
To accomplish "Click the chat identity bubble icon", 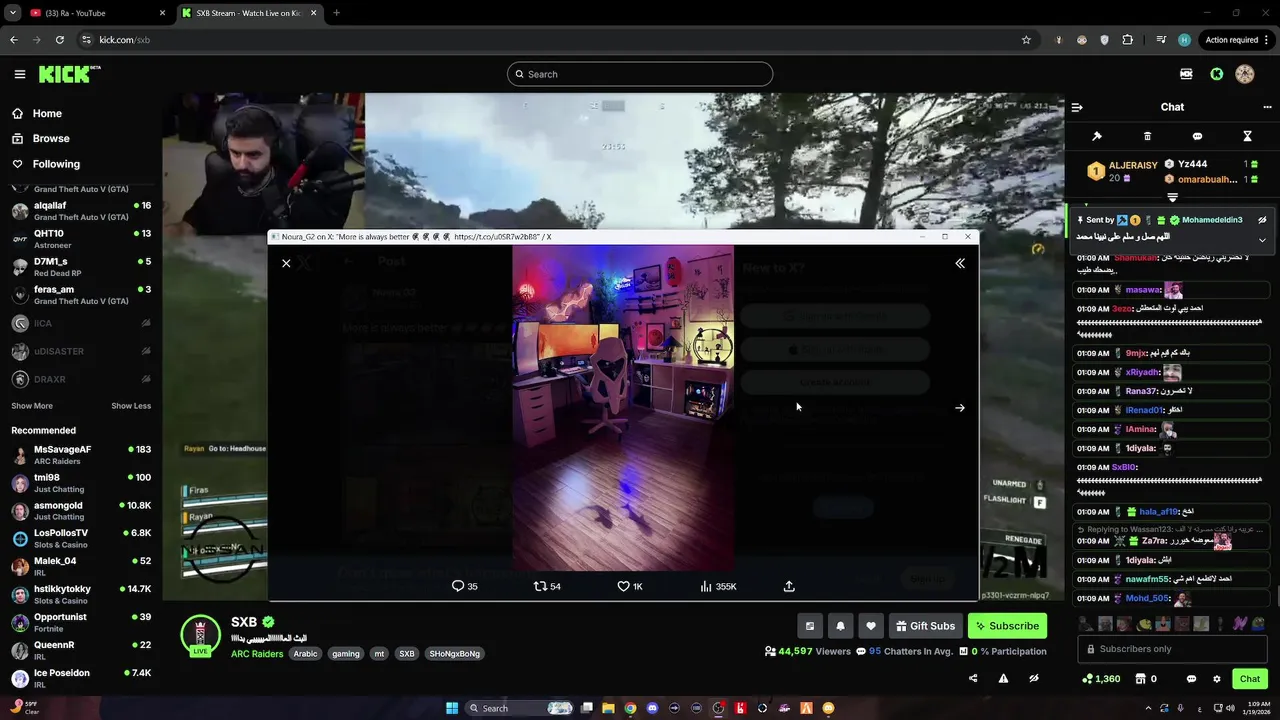I will [x=1191, y=679].
